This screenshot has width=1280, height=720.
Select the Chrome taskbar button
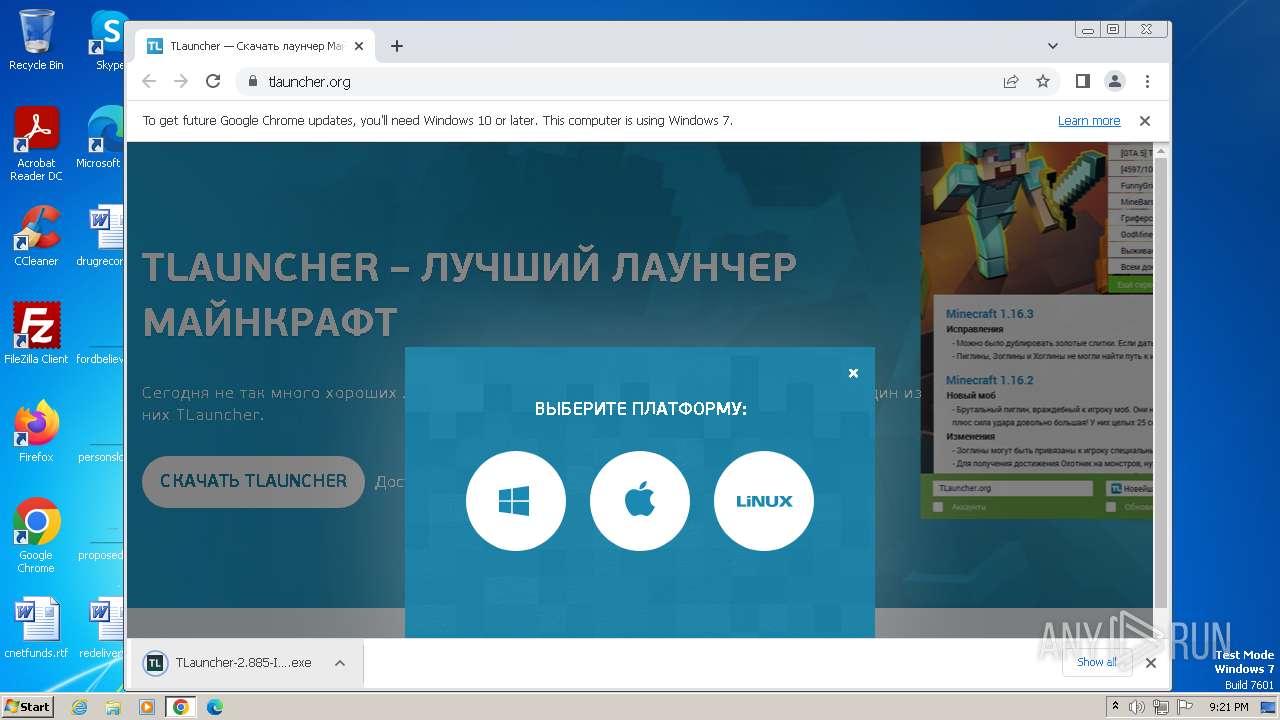point(181,707)
